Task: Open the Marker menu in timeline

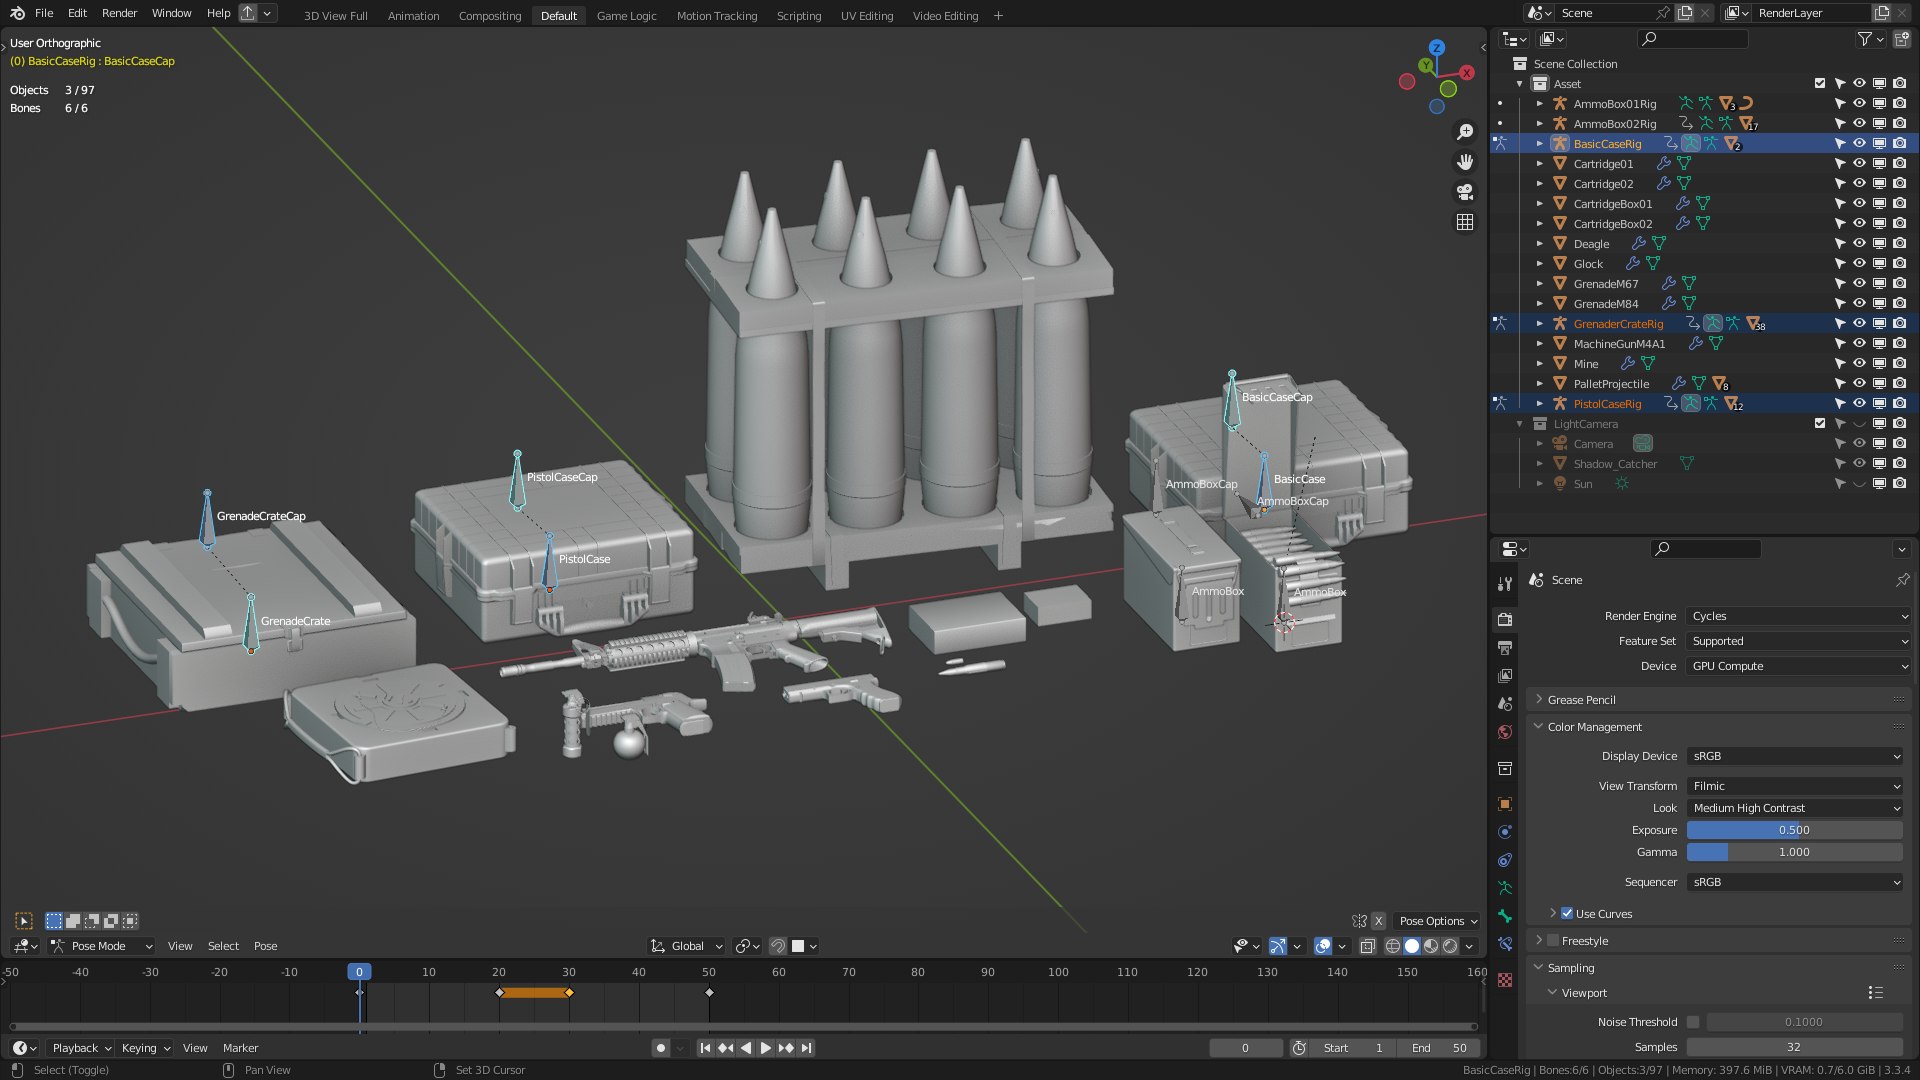Action: pyautogui.click(x=240, y=1048)
